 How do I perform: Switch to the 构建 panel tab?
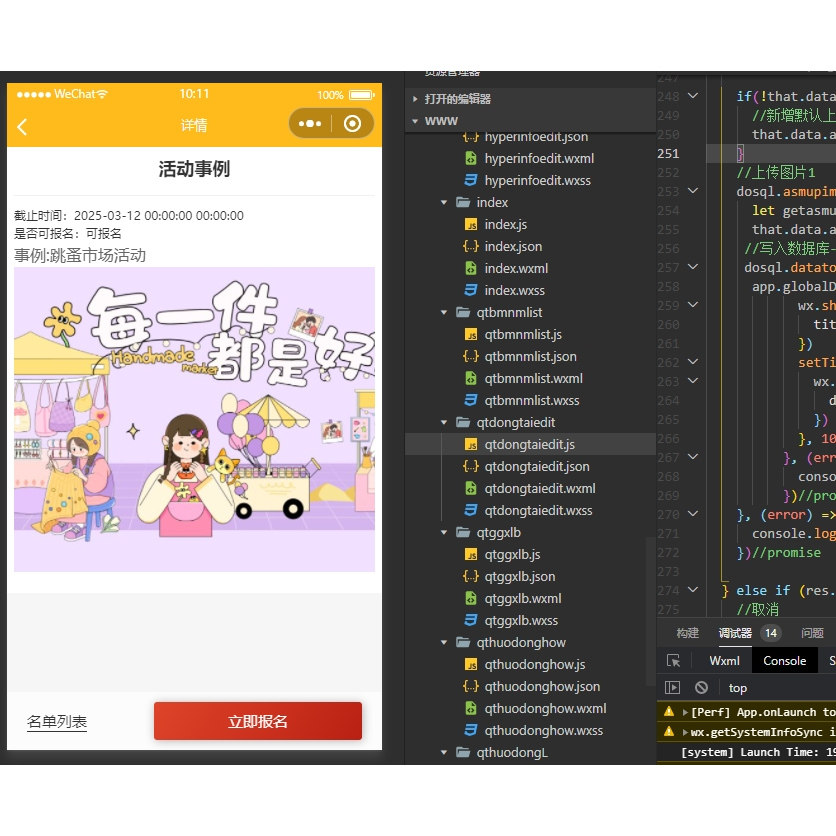(687, 633)
